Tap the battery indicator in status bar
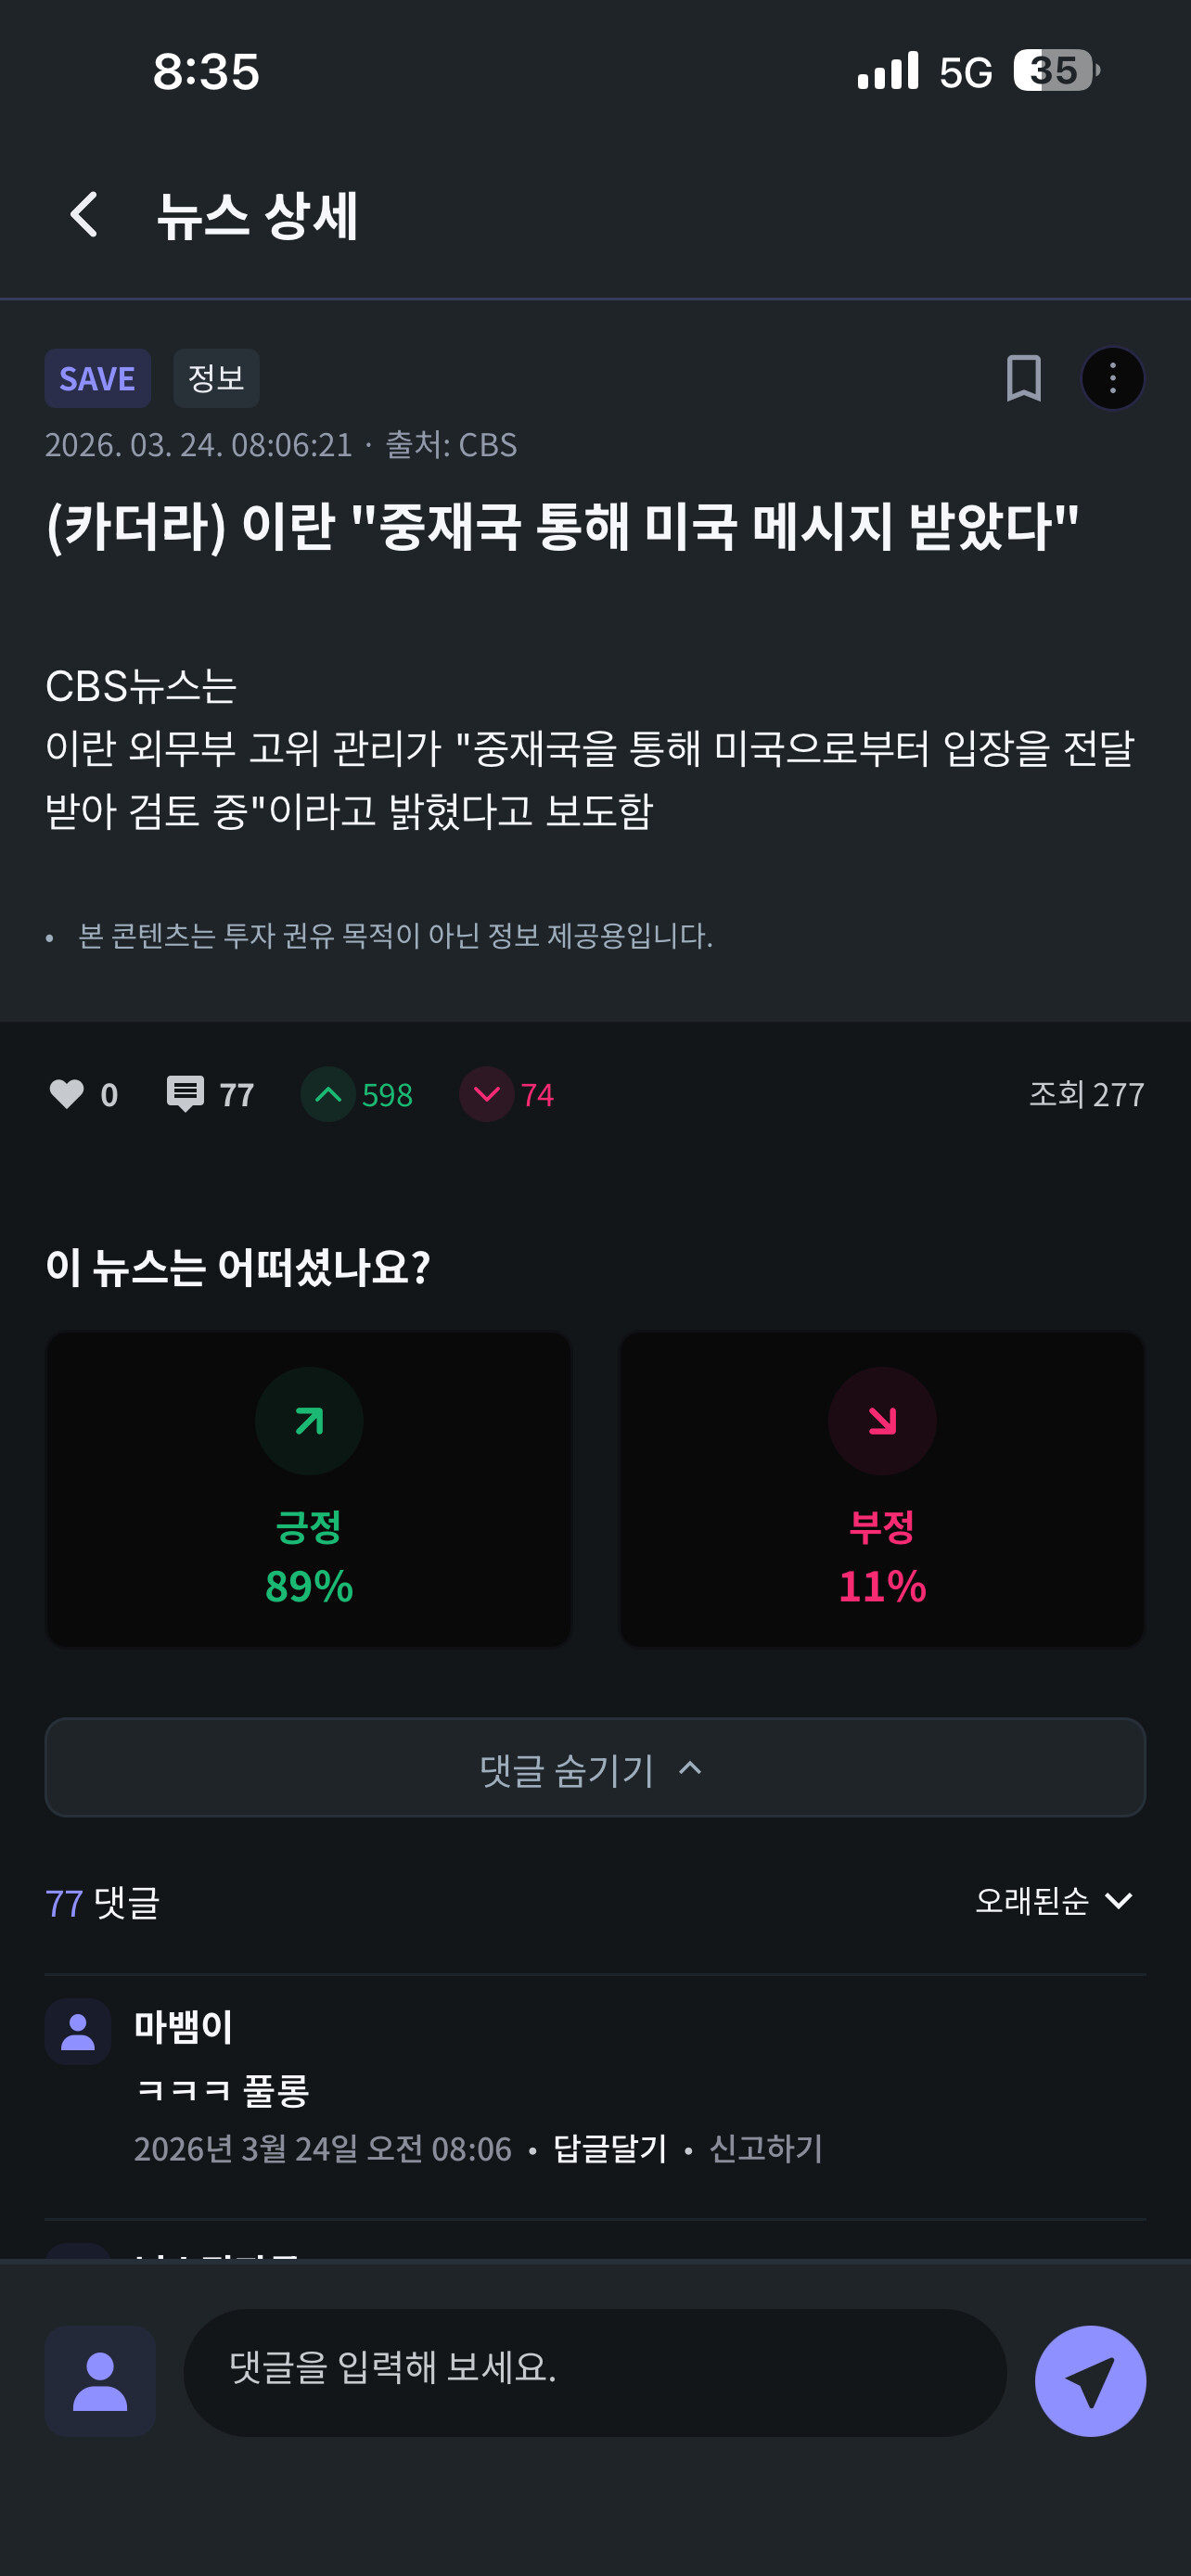Image resolution: width=1191 pixels, height=2576 pixels. 1056,71
